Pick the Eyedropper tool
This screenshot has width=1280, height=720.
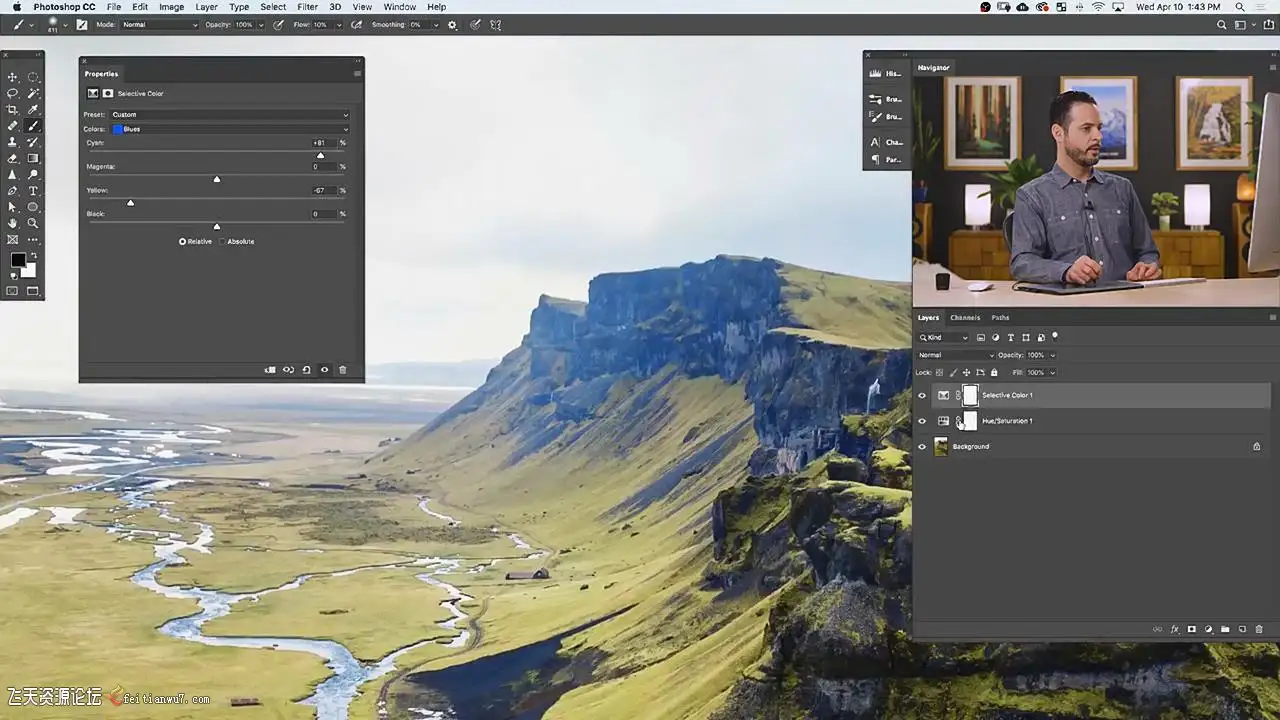click(33, 110)
